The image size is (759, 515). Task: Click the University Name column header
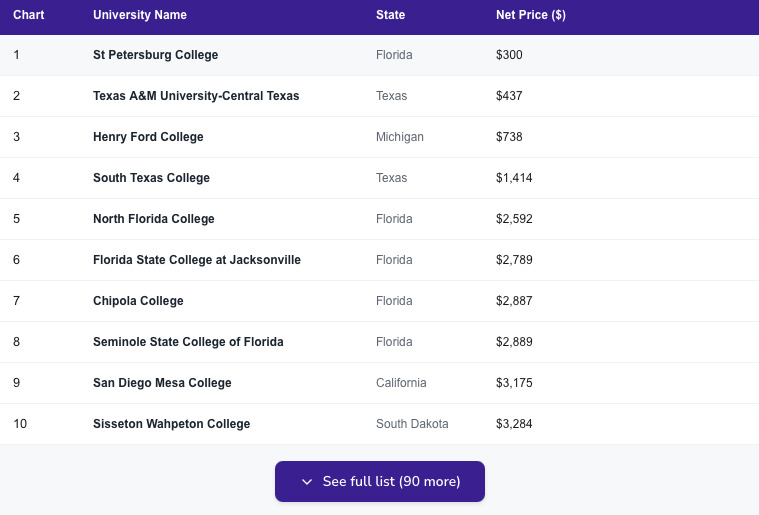click(x=140, y=15)
